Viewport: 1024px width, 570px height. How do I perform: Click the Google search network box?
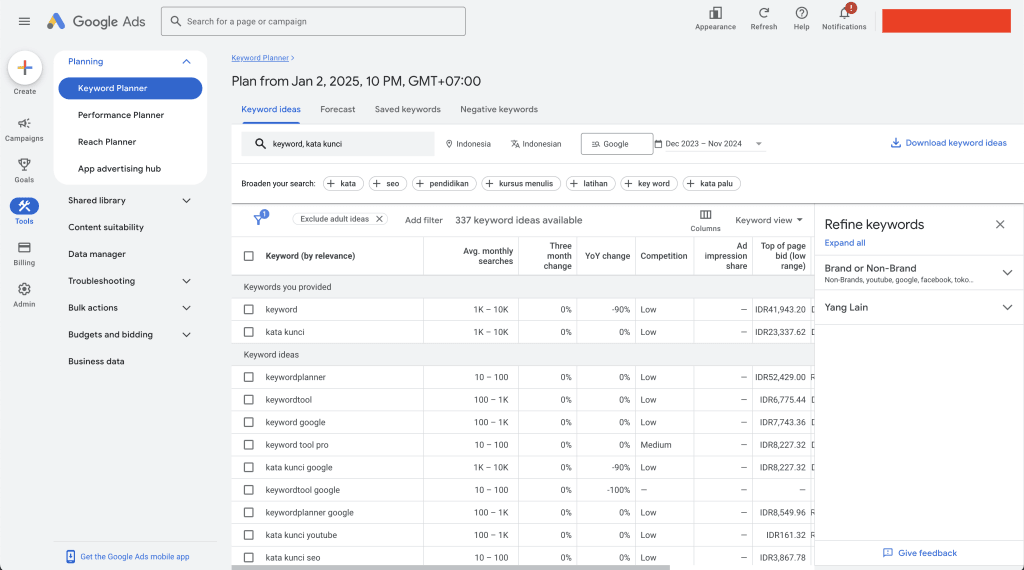point(616,144)
